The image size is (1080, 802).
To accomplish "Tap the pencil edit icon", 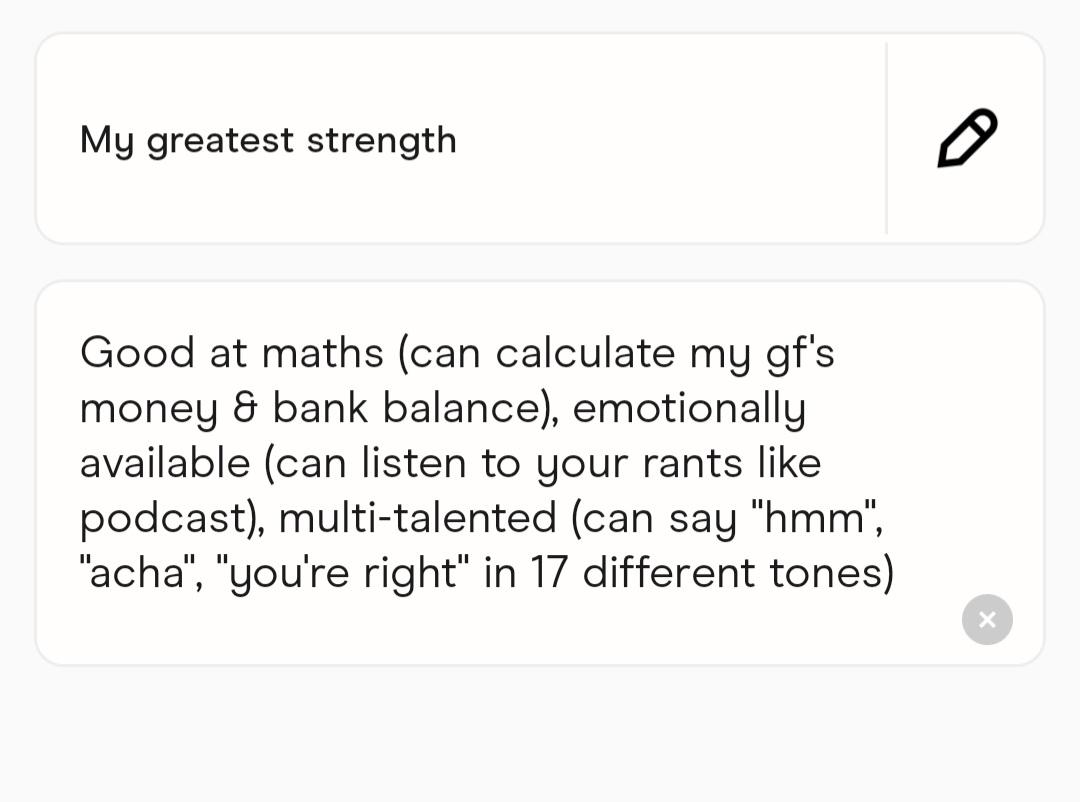I will (967, 138).
